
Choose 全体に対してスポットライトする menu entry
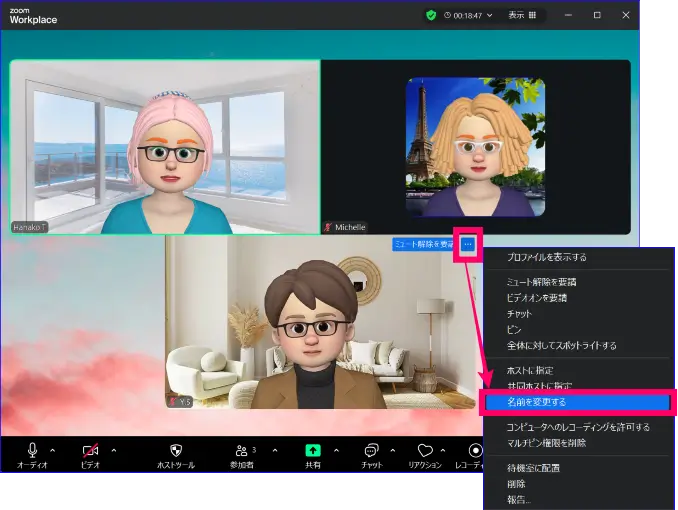(562, 346)
